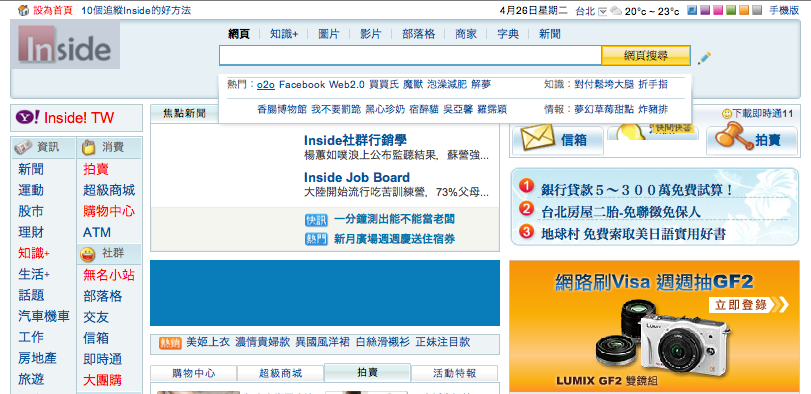The image size is (811, 394).
Task: Click the newspaper icon beside 資訊
Action: 22,147
